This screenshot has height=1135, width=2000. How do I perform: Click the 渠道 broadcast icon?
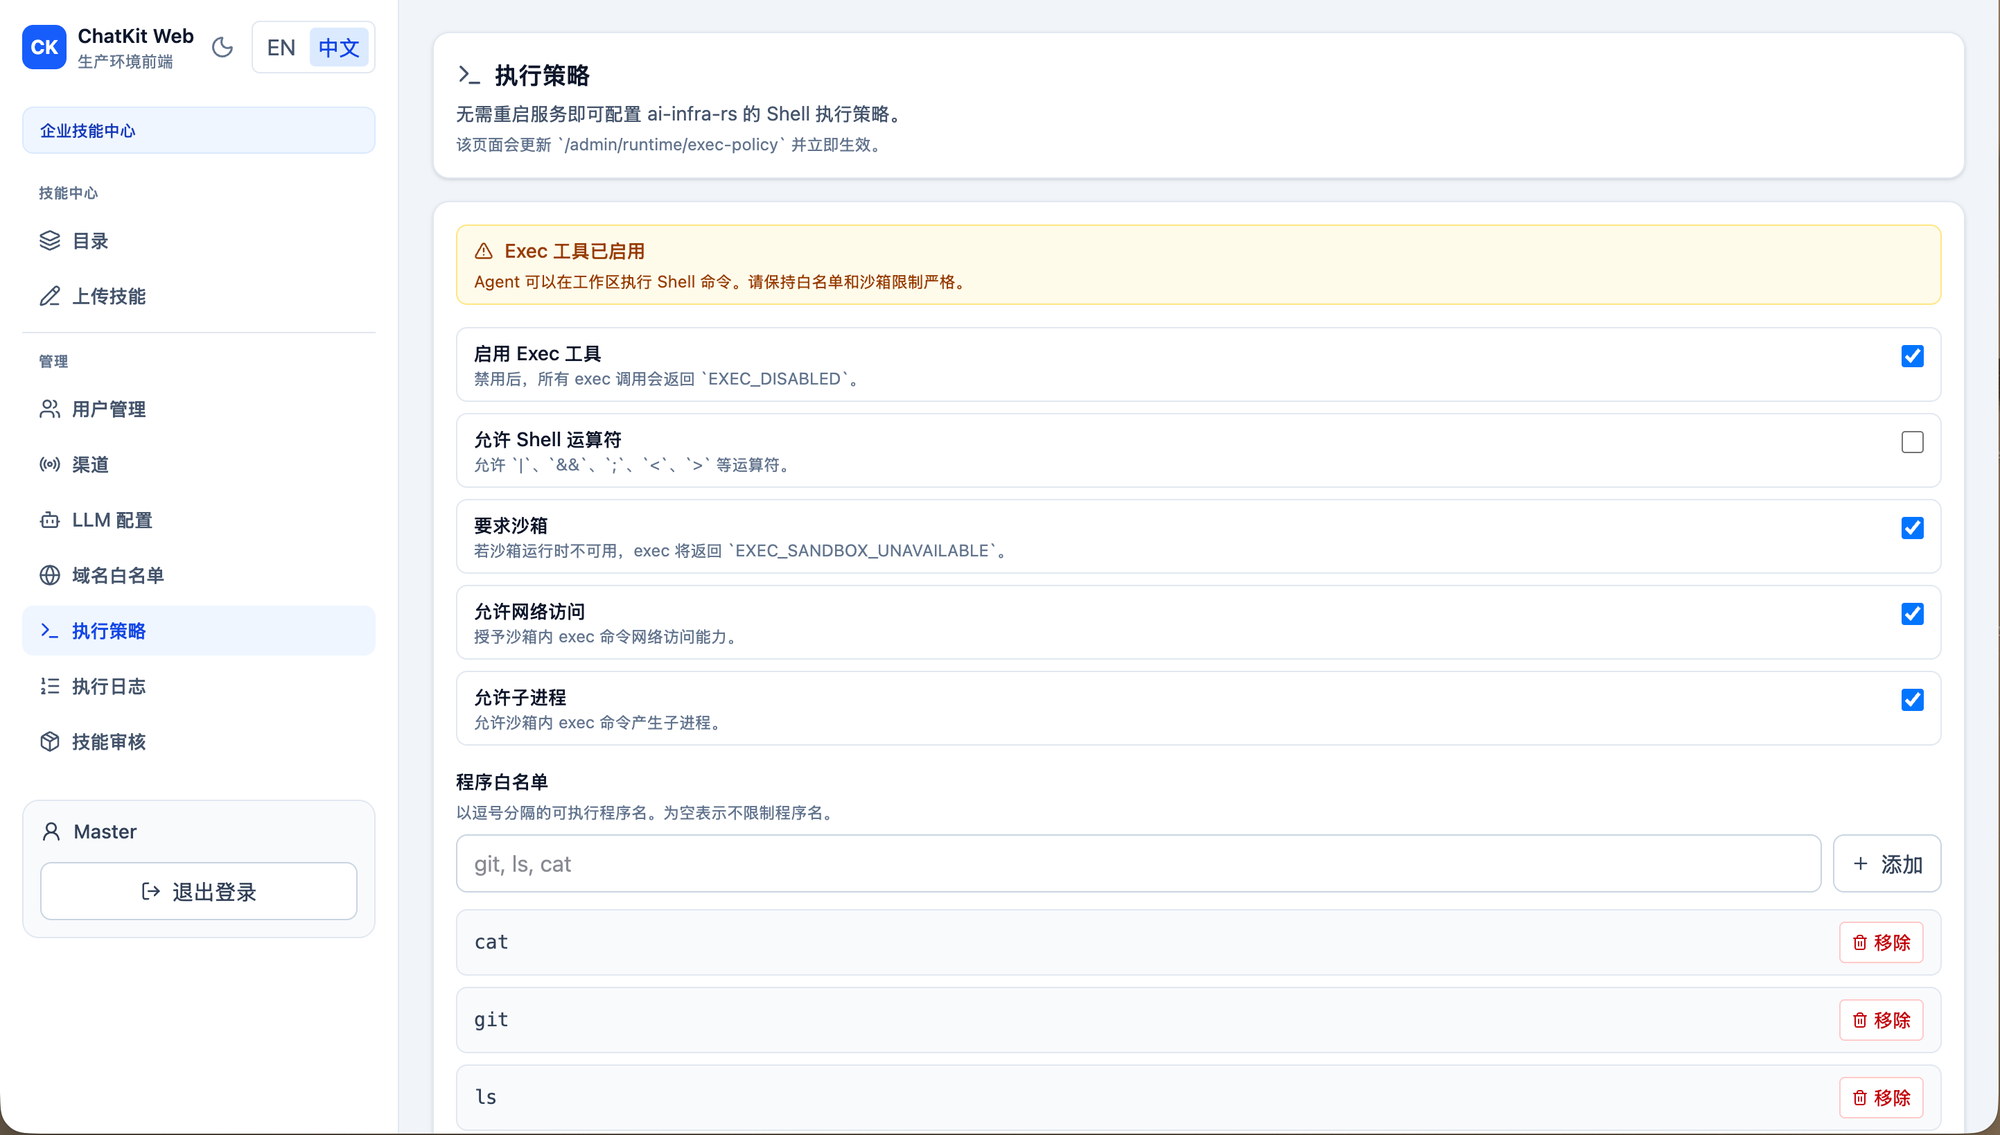50,465
